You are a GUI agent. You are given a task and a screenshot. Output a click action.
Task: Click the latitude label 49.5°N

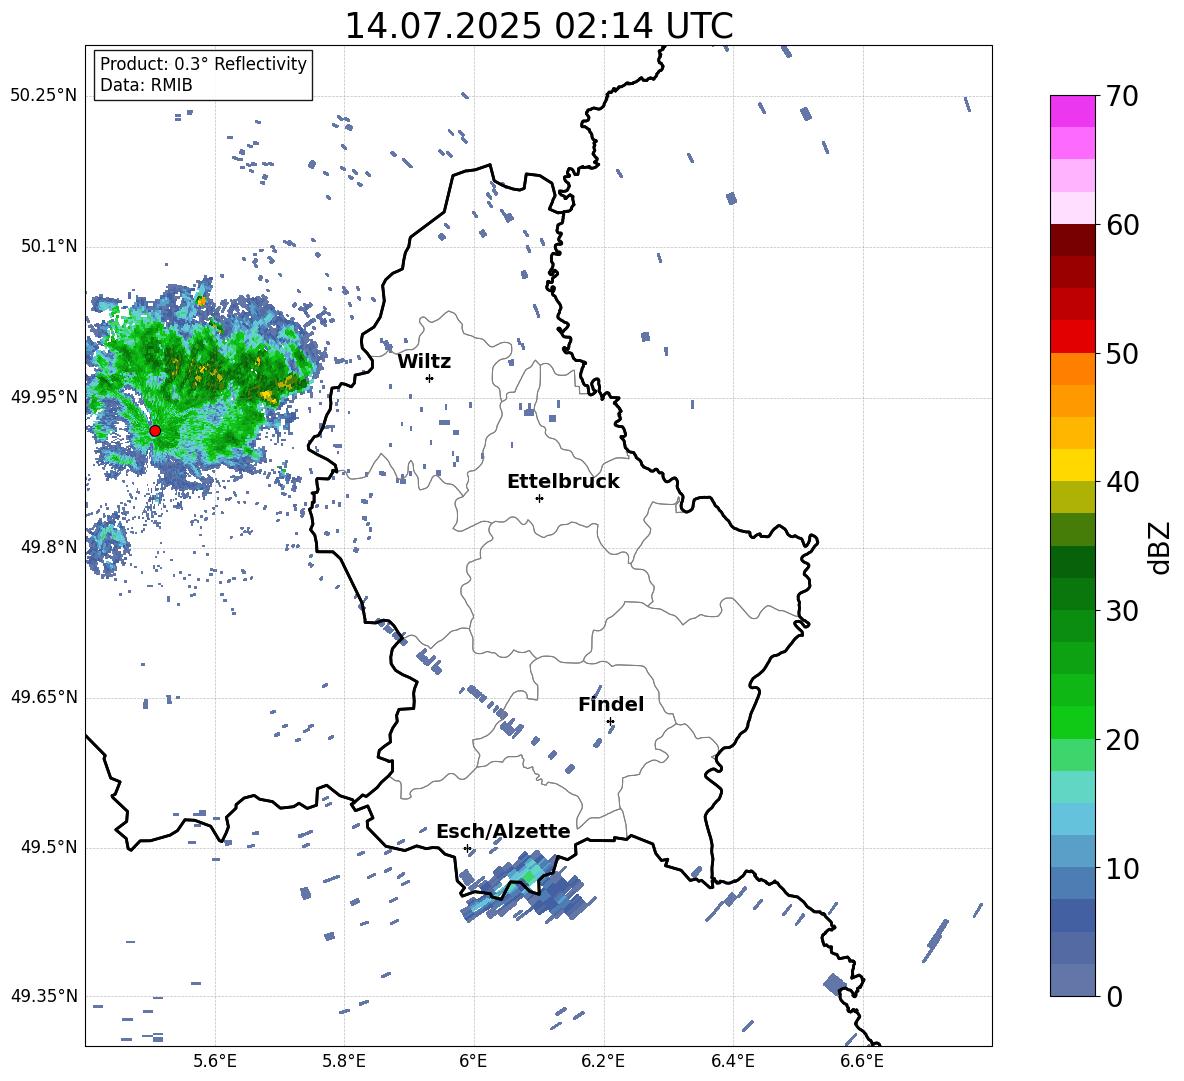(x=49, y=847)
